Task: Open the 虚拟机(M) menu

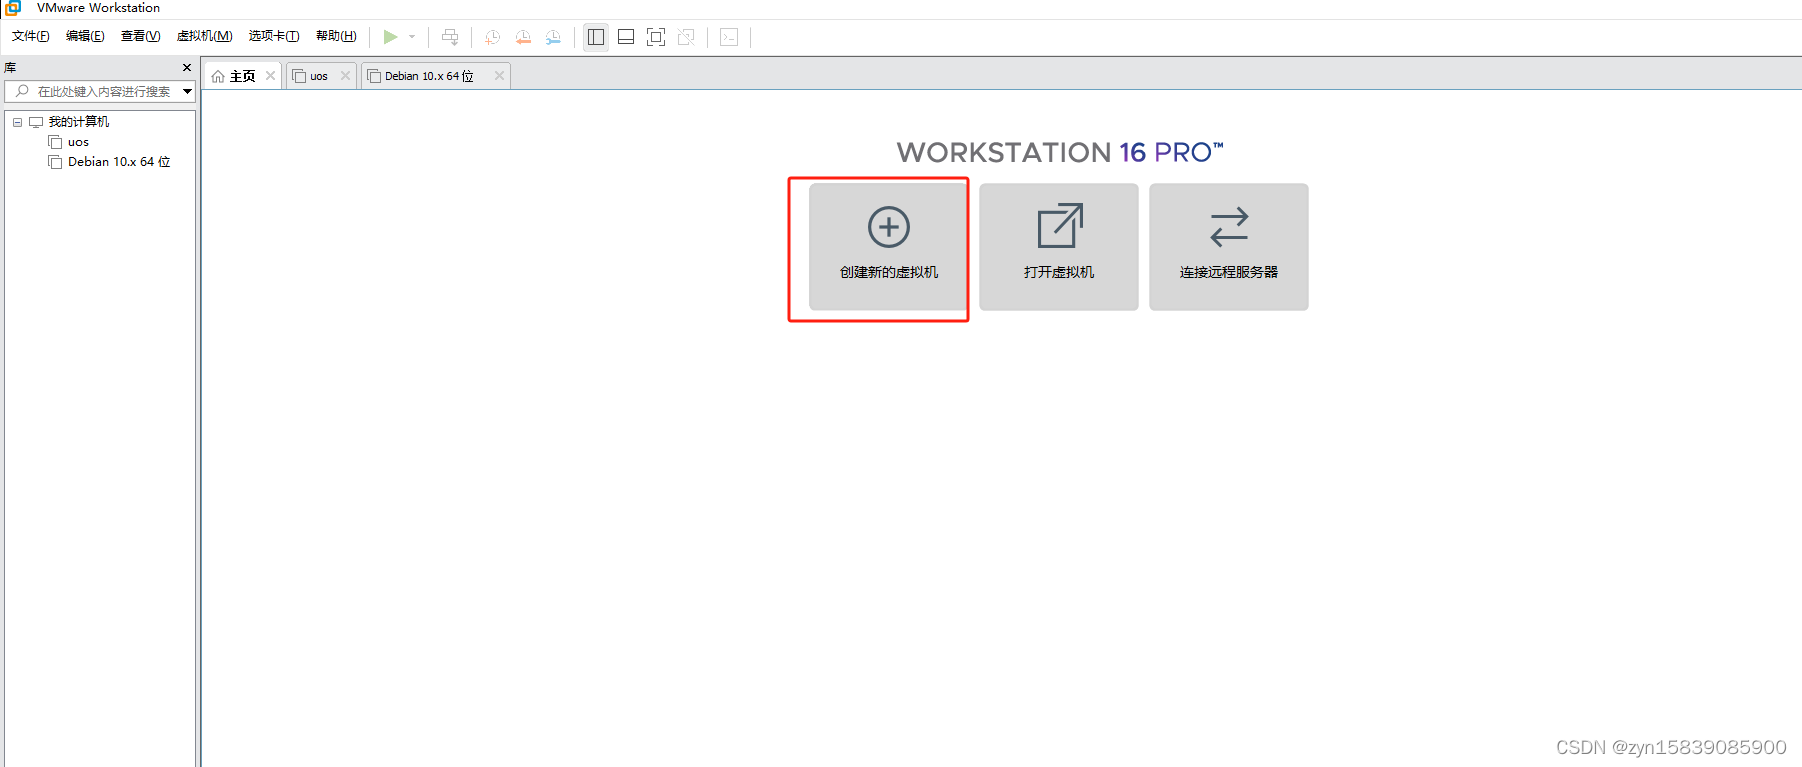Action: click(x=205, y=36)
